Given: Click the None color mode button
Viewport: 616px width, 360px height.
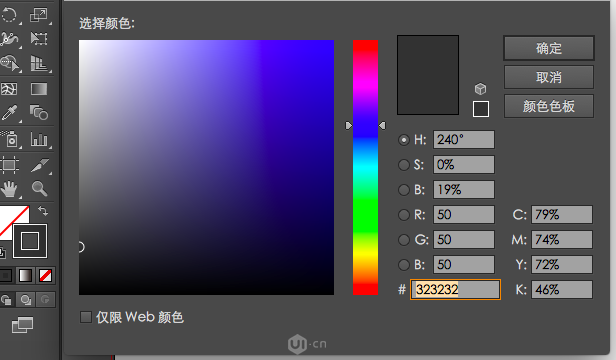Looking at the screenshot, I should point(45,276).
